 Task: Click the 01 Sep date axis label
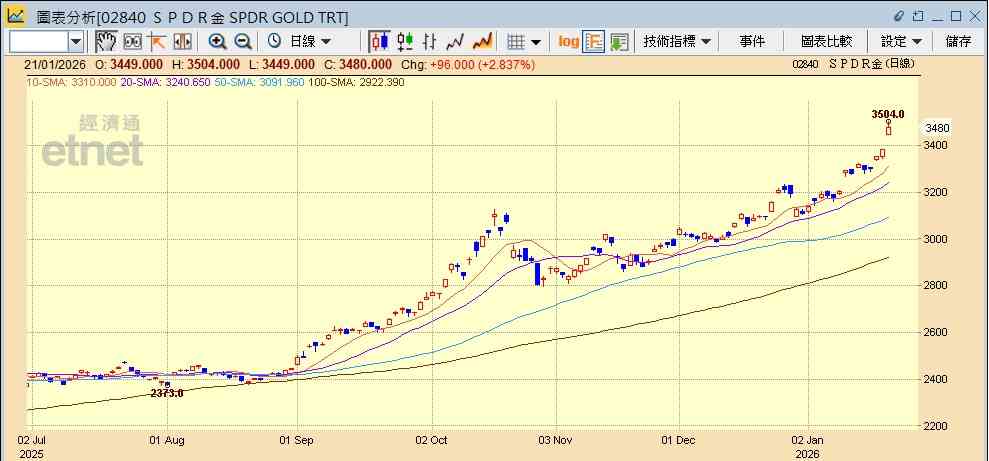(294, 440)
